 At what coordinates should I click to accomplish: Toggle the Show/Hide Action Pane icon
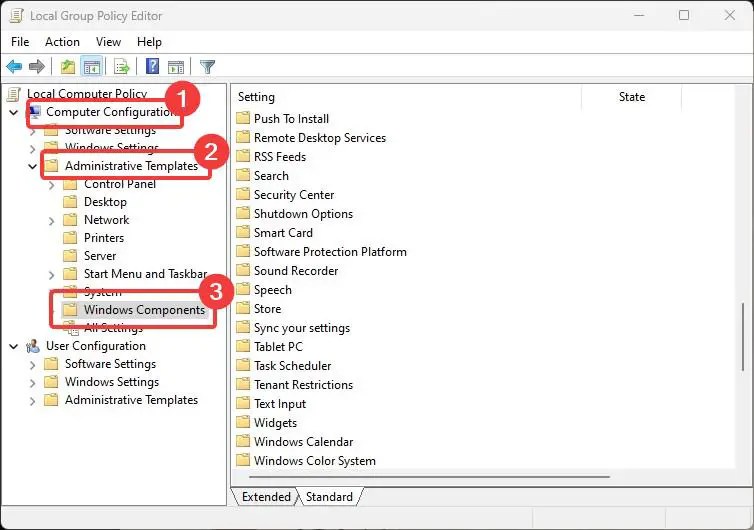pyautogui.click(x=176, y=67)
